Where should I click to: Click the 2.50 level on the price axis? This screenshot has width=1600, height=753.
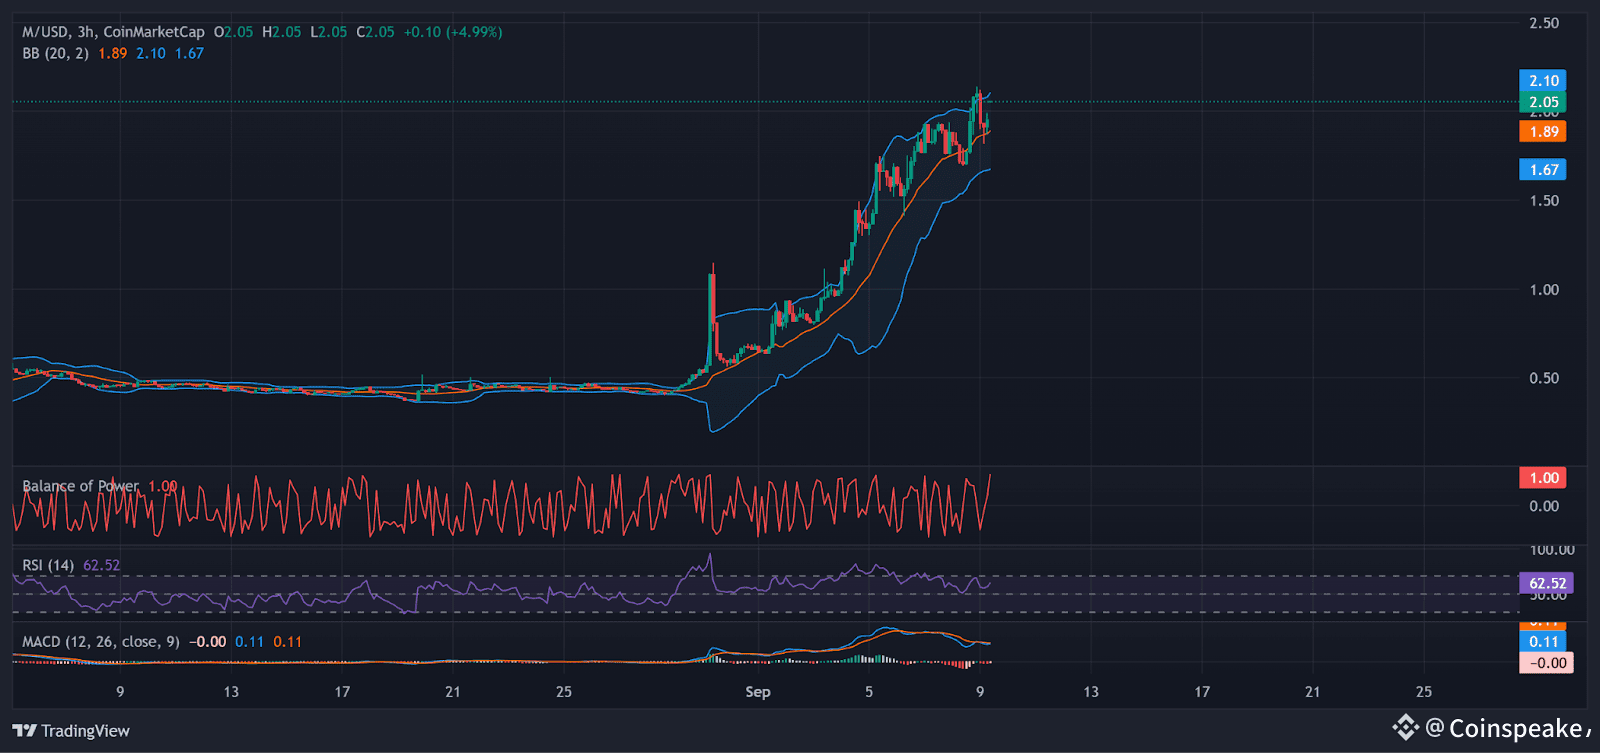click(x=1543, y=23)
